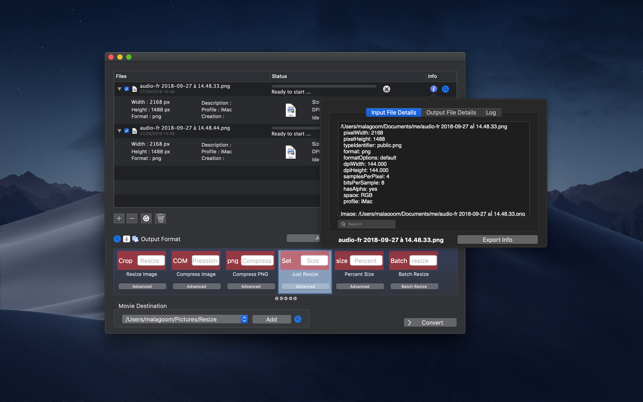Collapse the audio-fr 14.48.44.png details row
This screenshot has width=643, height=402.
click(119, 130)
